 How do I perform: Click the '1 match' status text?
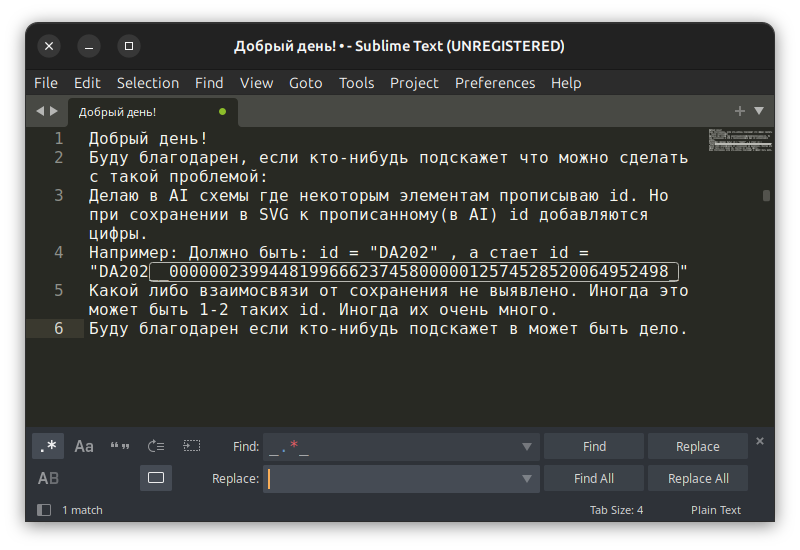(82, 510)
